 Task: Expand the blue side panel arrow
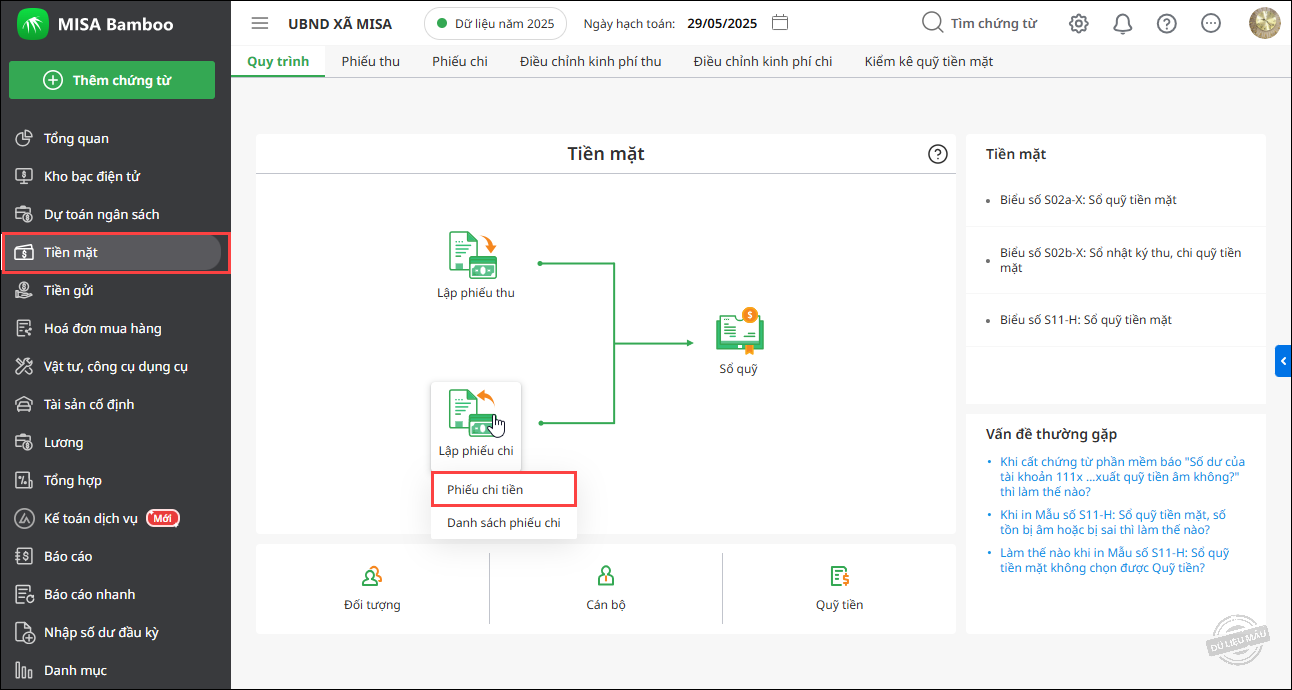click(1283, 360)
